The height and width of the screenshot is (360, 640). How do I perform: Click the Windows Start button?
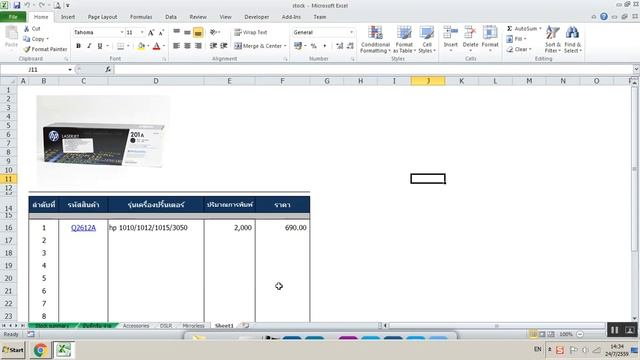coord(13,350)
